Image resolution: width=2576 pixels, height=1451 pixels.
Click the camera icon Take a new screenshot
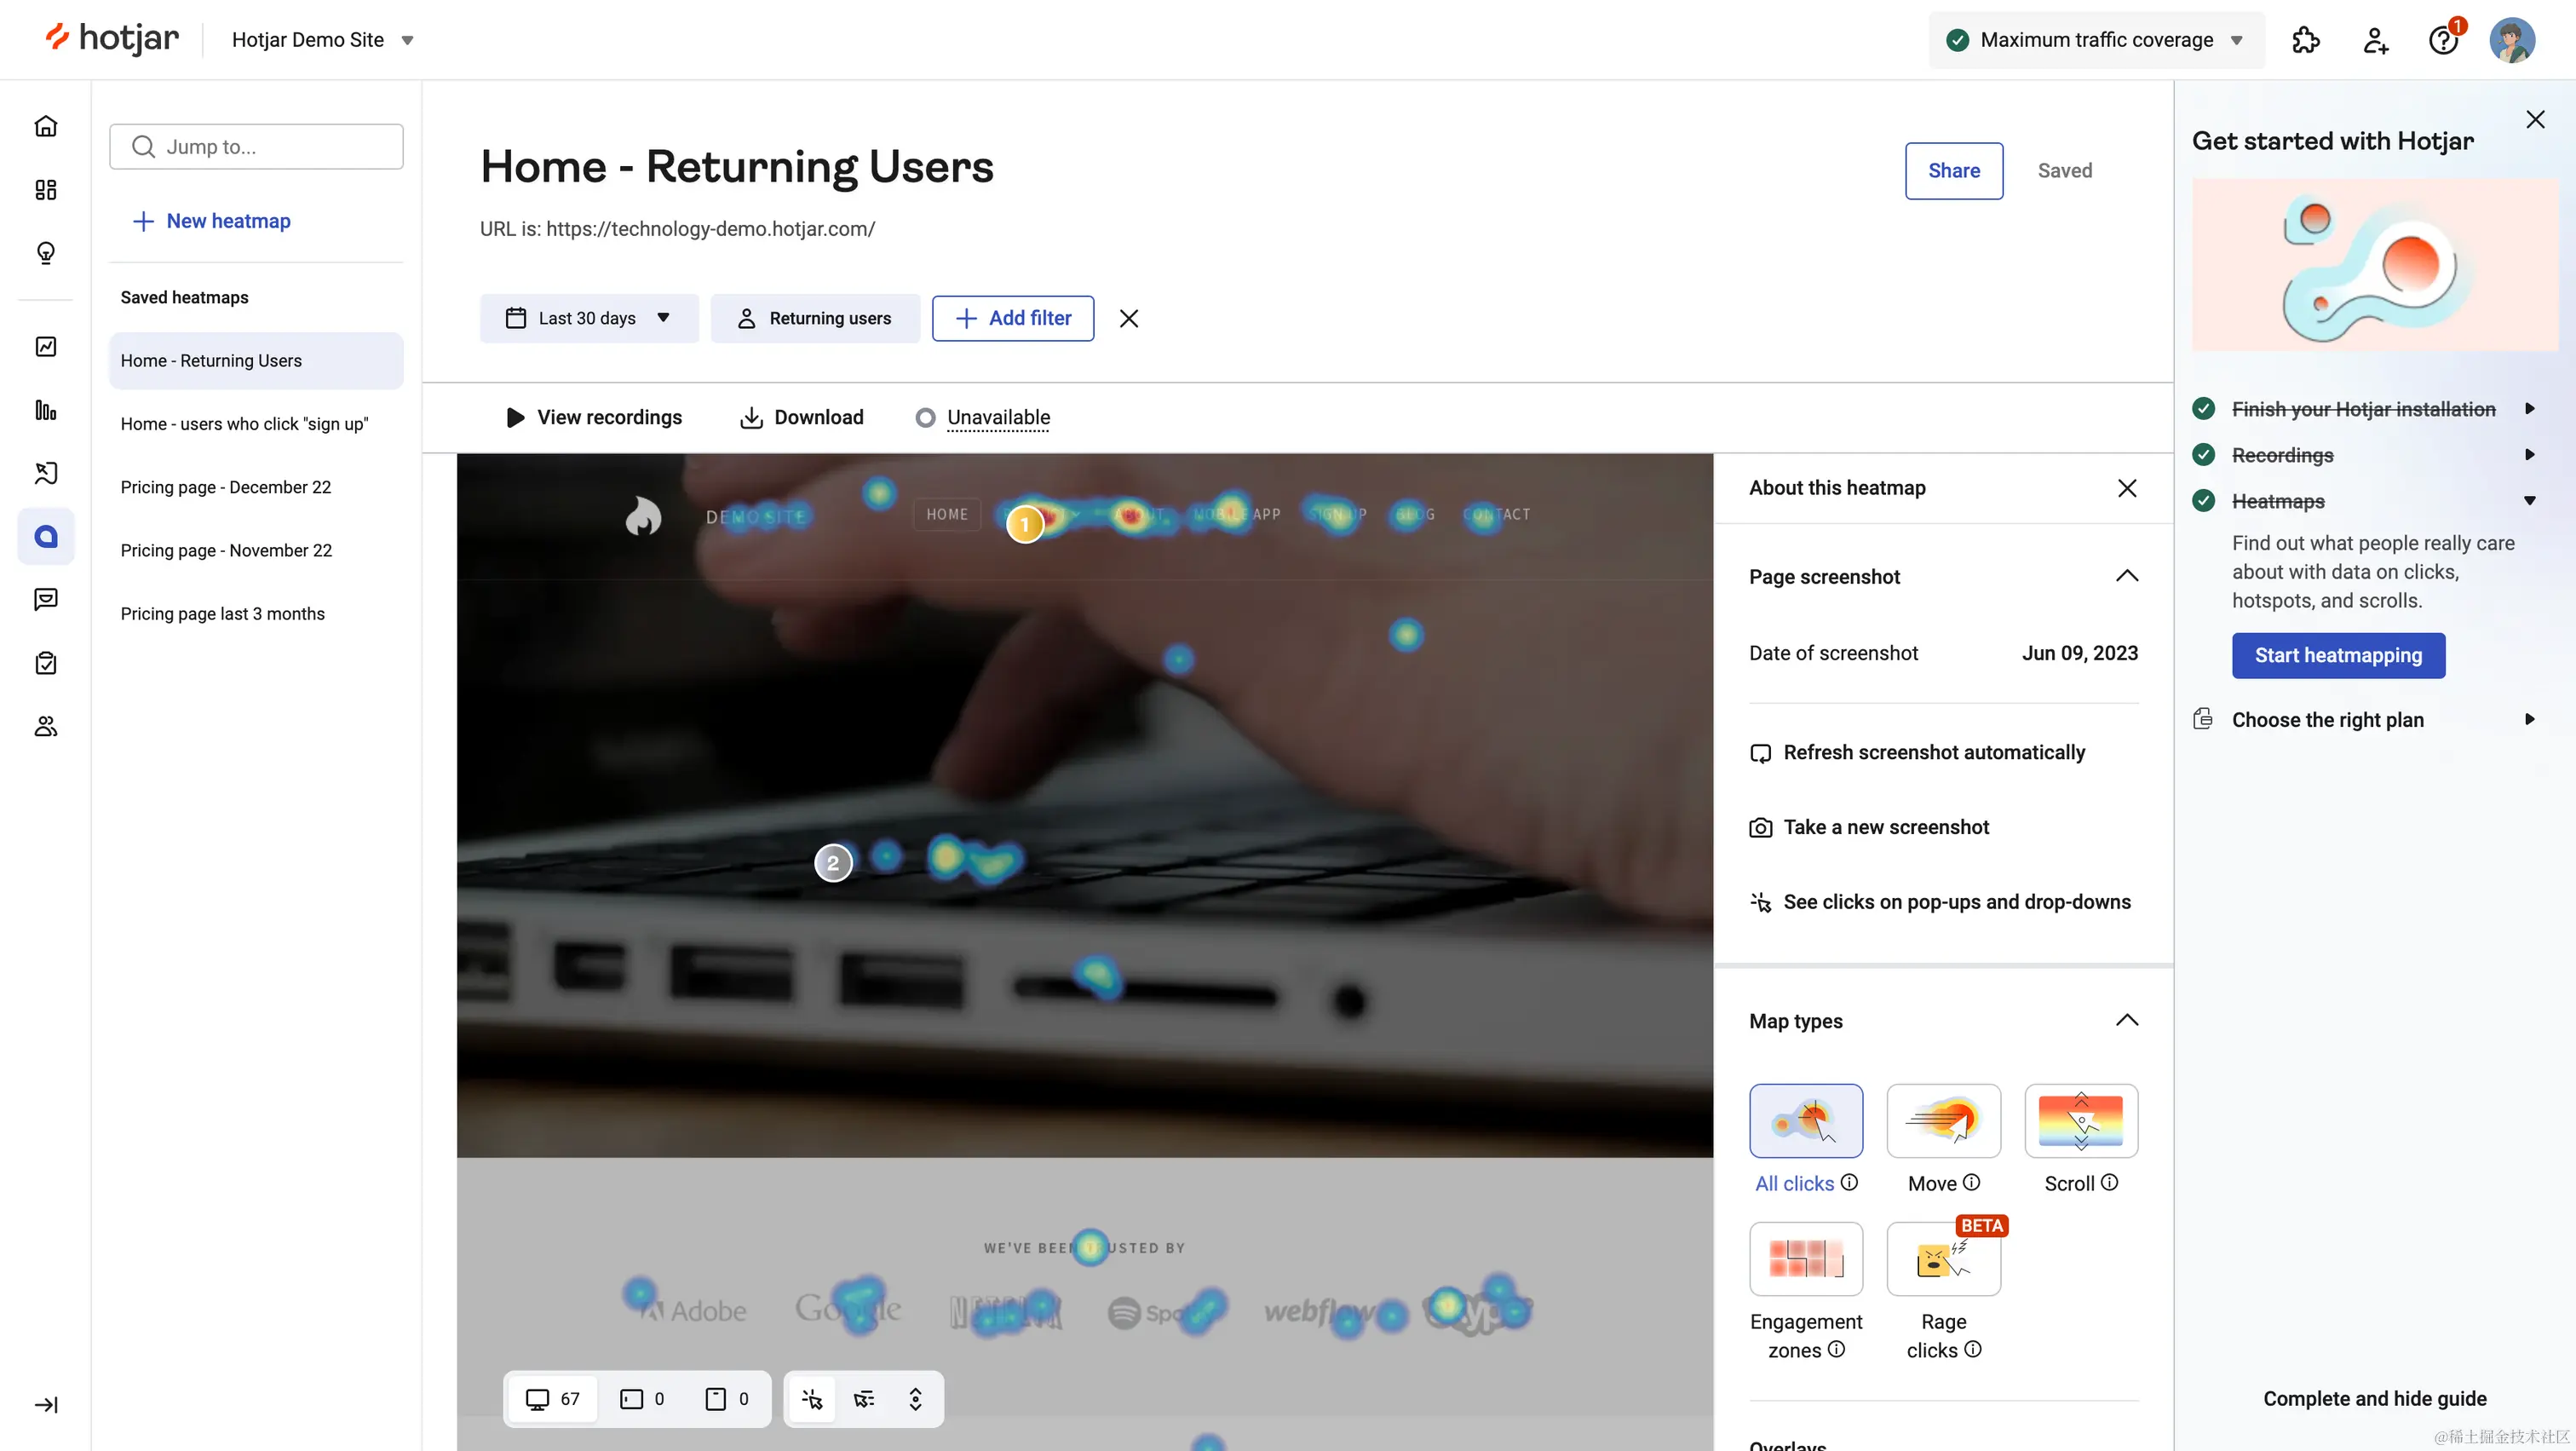pyautogui.click(x=1760, y=828)
